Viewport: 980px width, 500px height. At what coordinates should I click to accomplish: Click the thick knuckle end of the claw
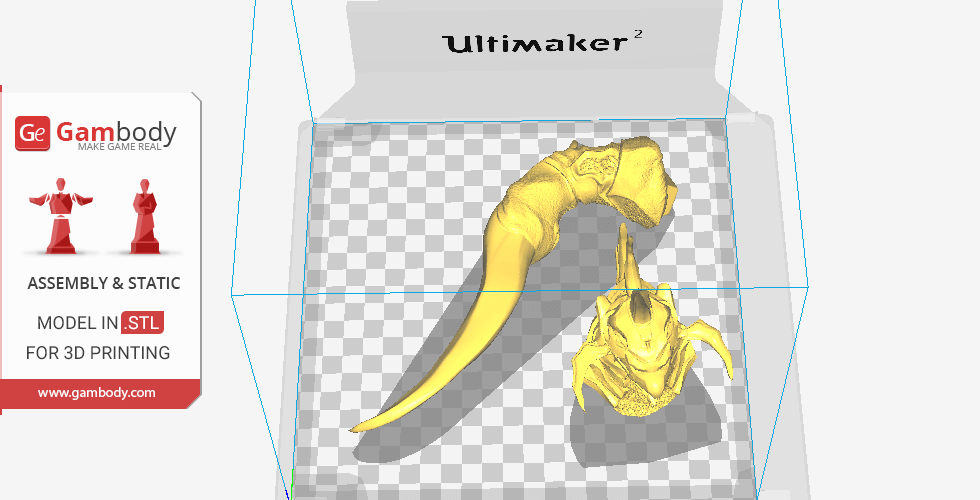pos(640,175)
